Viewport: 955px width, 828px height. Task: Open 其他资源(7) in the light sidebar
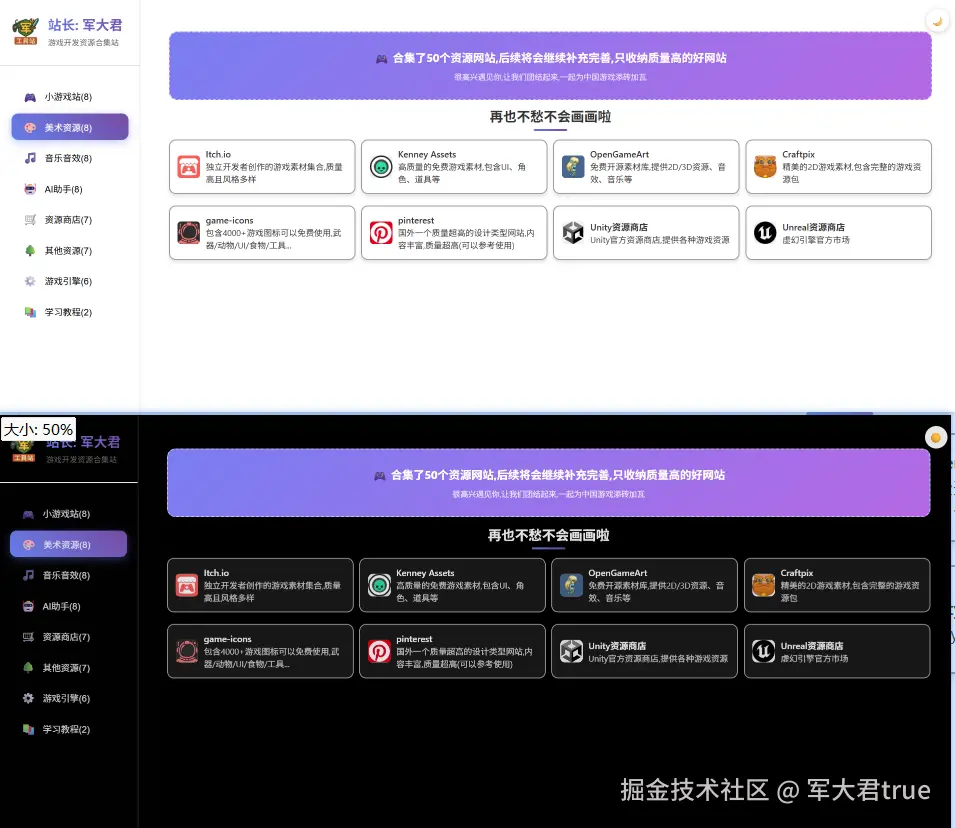[x=69, y=250]
